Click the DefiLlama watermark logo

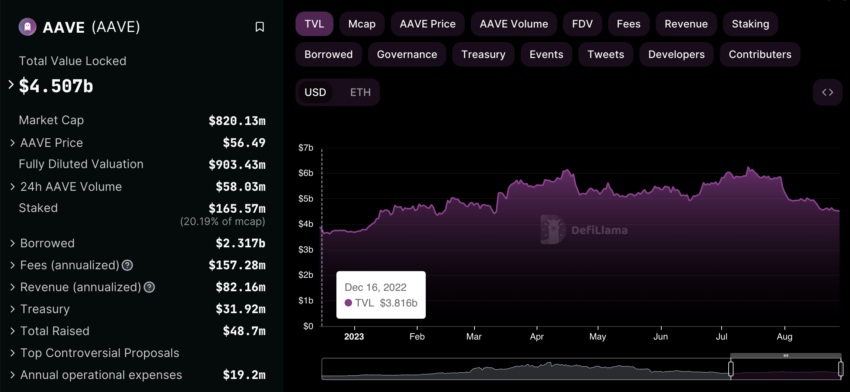(x=584, y=230)
